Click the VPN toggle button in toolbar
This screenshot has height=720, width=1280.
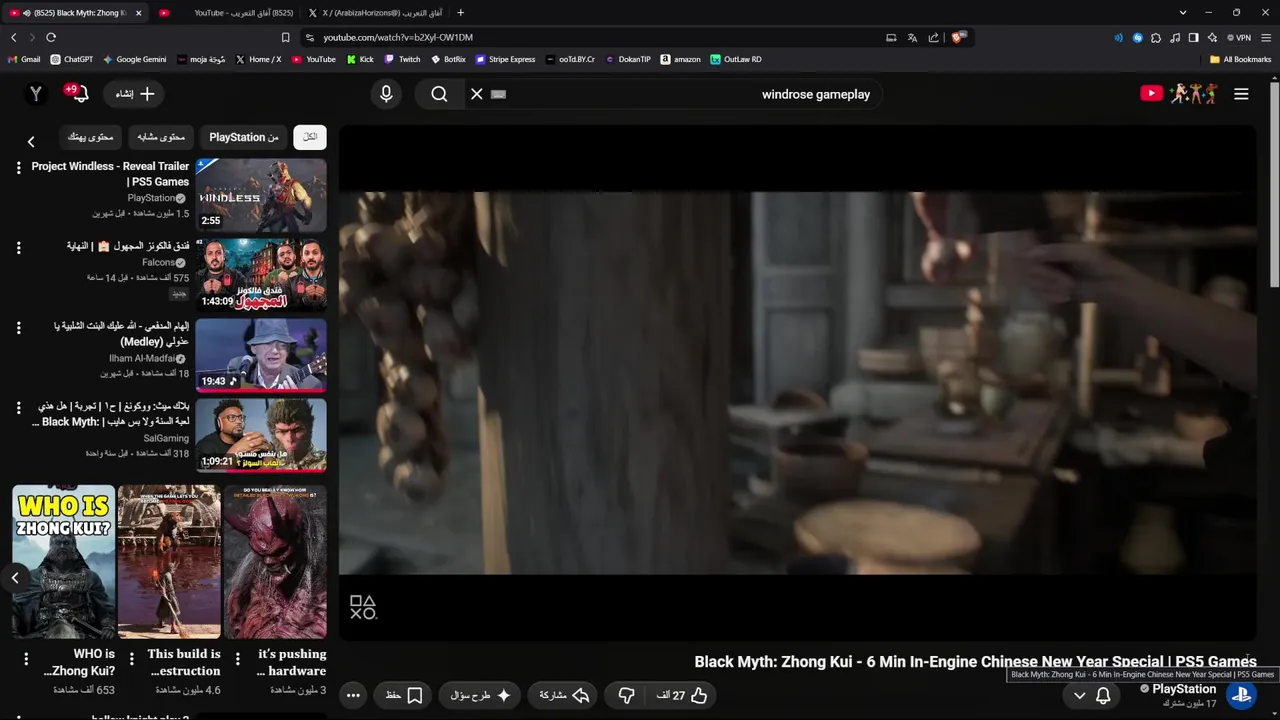1239,37
